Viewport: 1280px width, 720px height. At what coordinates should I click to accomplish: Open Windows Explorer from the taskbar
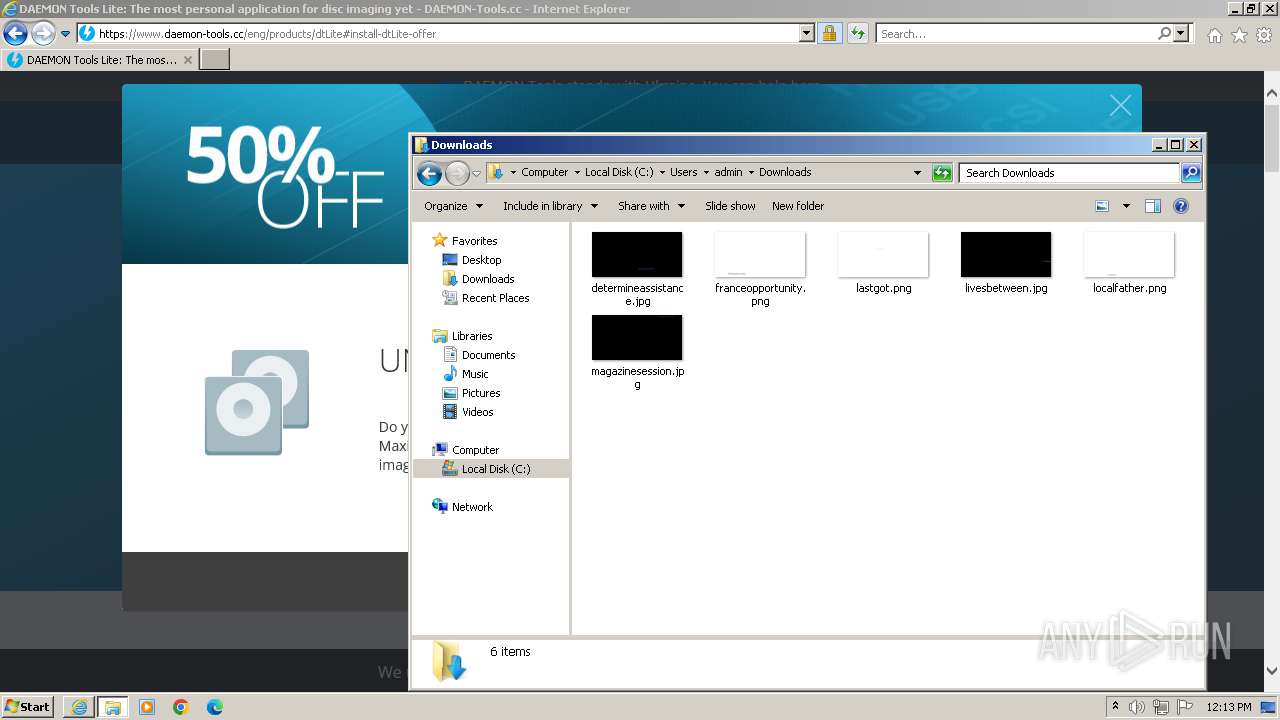[x=113, y=707]
